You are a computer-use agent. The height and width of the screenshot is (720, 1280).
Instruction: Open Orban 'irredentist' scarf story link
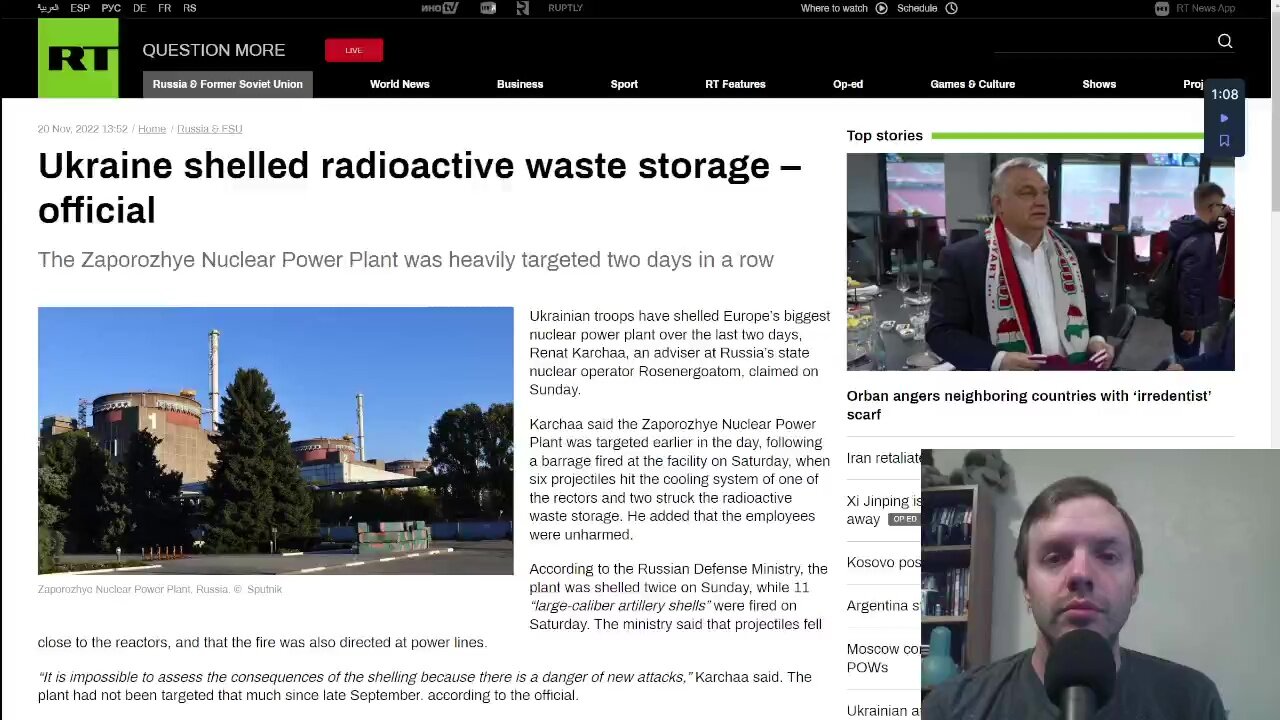coord(1029,405)
